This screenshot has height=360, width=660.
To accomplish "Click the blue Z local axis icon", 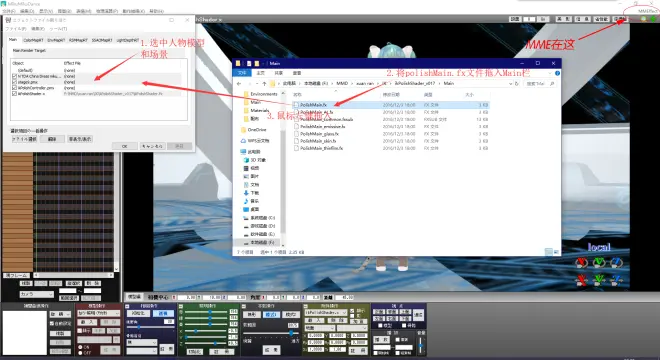I will click(616, 262).
